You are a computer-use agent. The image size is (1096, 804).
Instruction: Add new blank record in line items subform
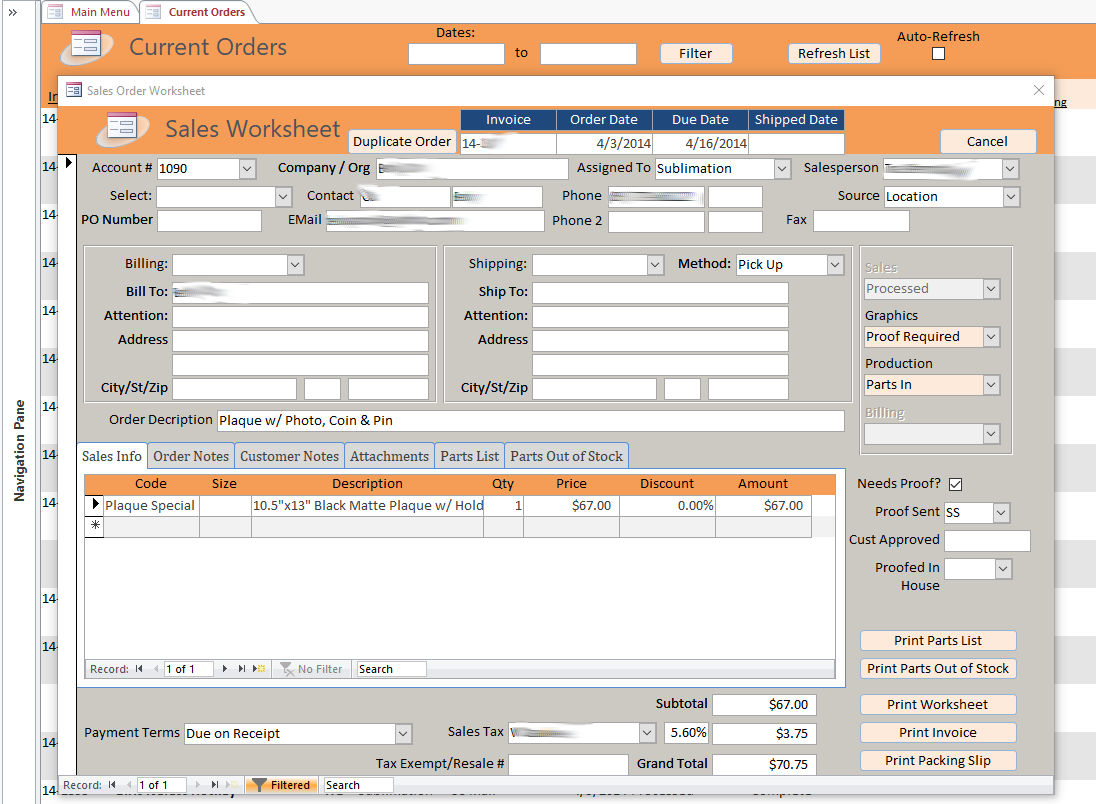260,669
